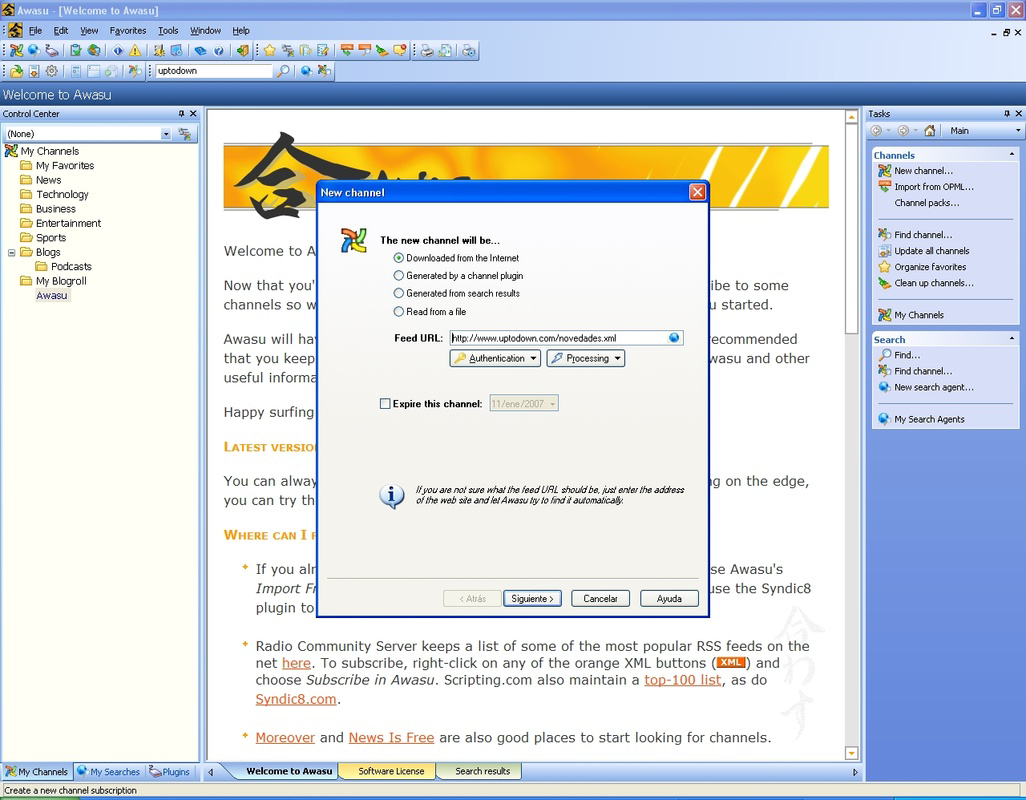Viewport: 1026px width, 800px height.
Task: Toggle the pin on Control Center panel
Action: [181, 114]
